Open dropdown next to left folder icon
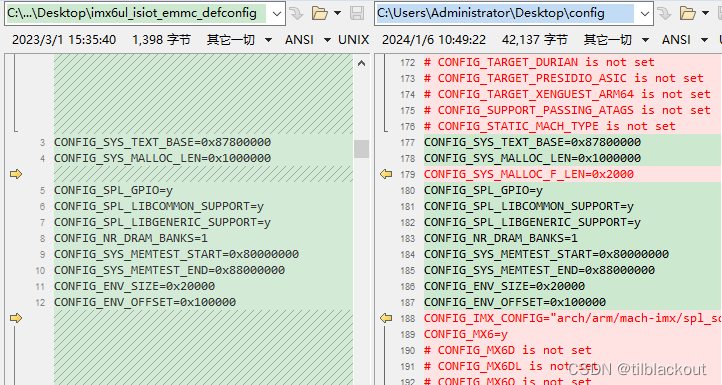The image size is (722, 385). click(338, 13)
